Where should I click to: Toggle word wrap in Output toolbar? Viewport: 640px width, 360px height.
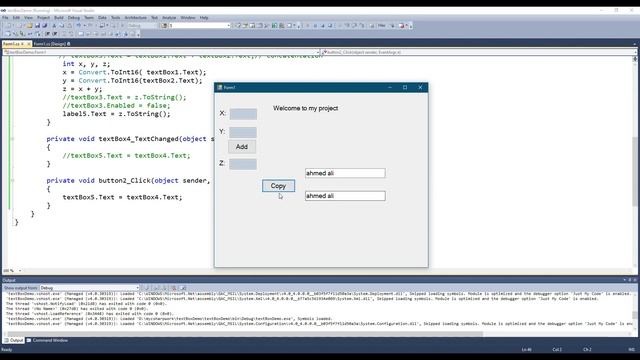coord(183,288)
